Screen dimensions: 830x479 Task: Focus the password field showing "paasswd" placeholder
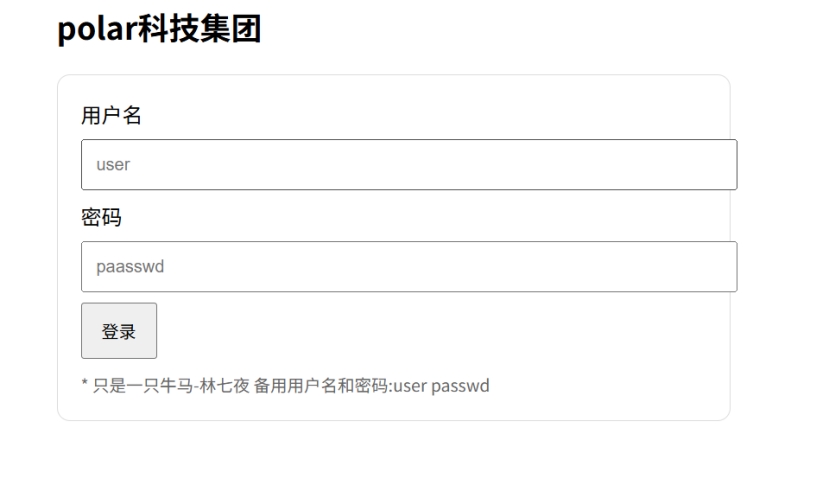(409, 267)
